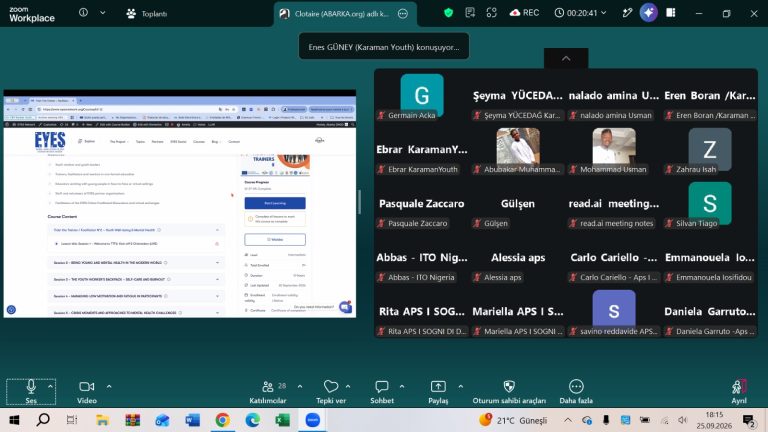Image resolution: width=768 pixels, height=432 pixels.
Task: Click Silvan Tiago participant tile
Action: click(710, 204)
